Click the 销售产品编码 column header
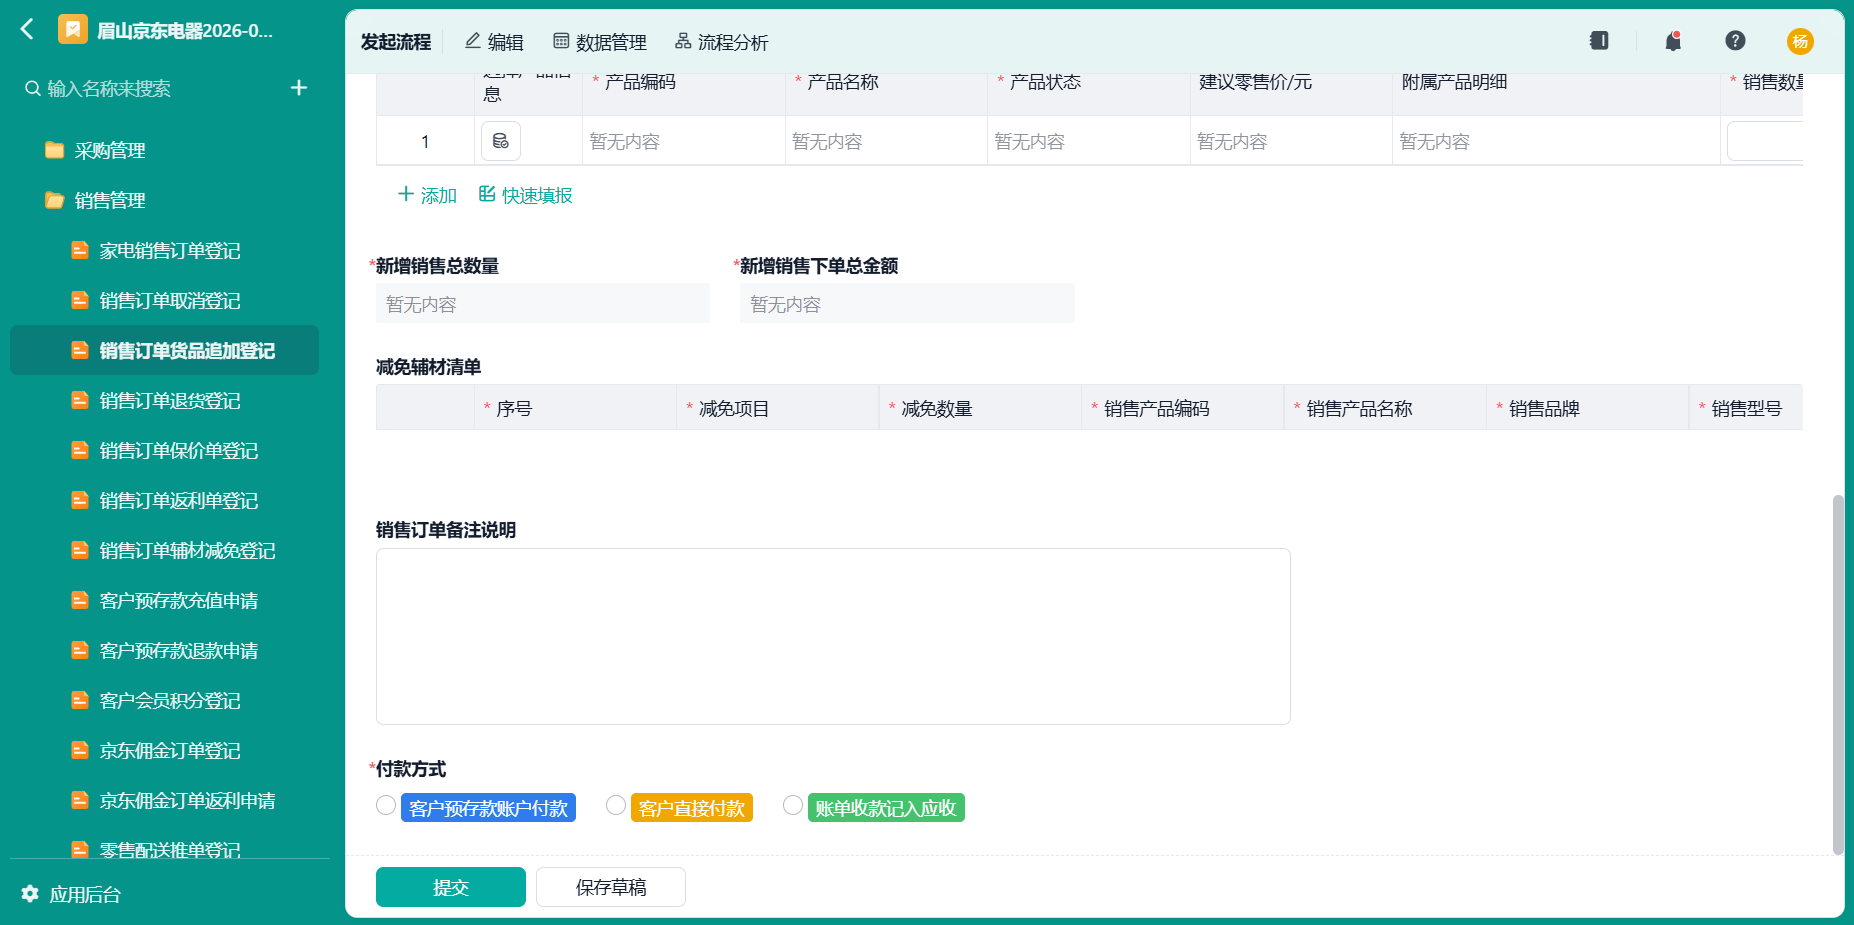Screen dimensions: 1854x925 point(1183,408)
